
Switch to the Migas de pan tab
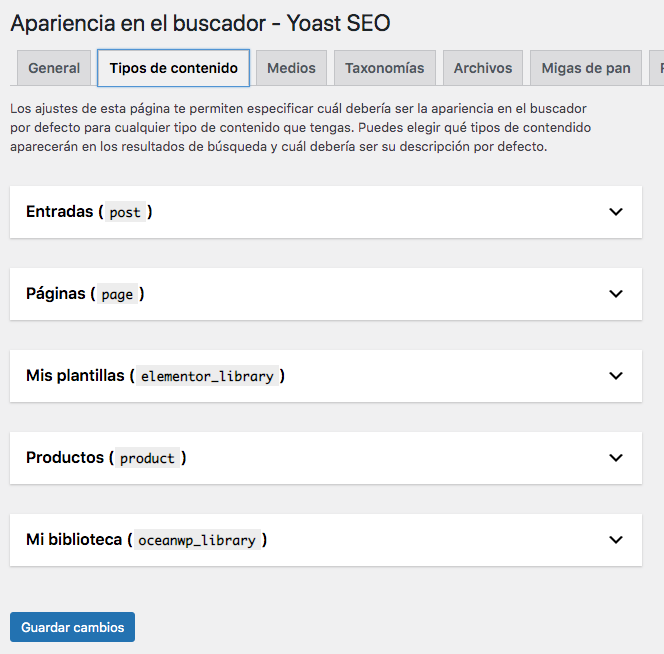tap(586, 68)
